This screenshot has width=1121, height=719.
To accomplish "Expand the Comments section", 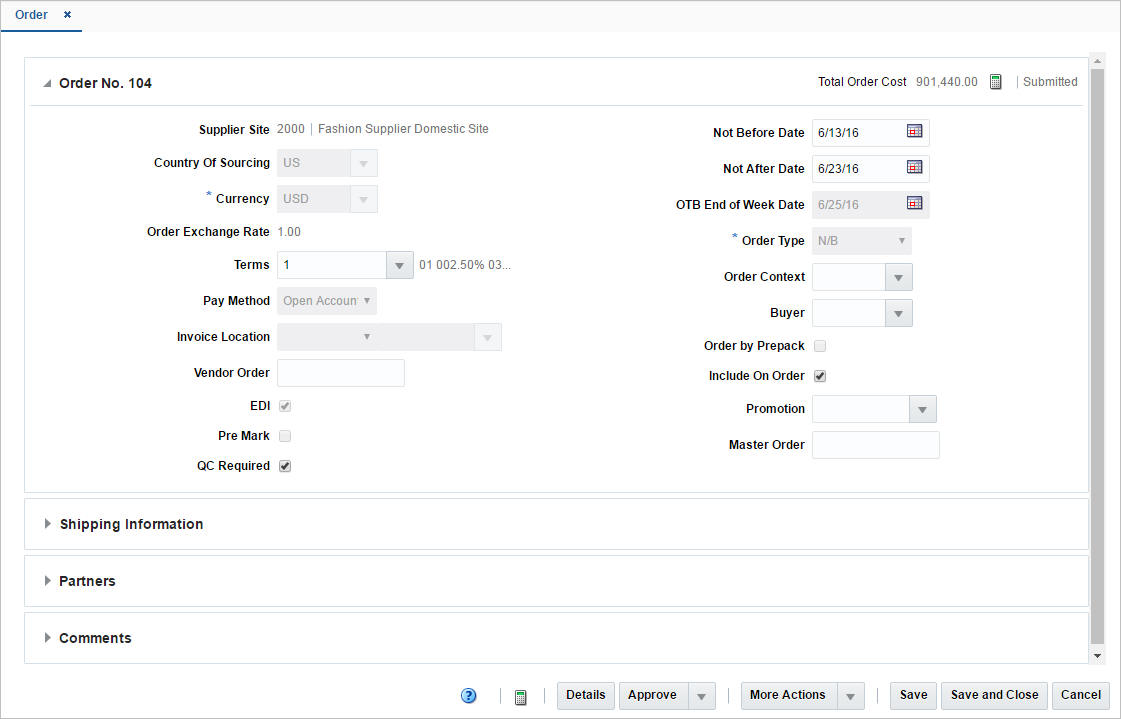I will click(47, 638).
